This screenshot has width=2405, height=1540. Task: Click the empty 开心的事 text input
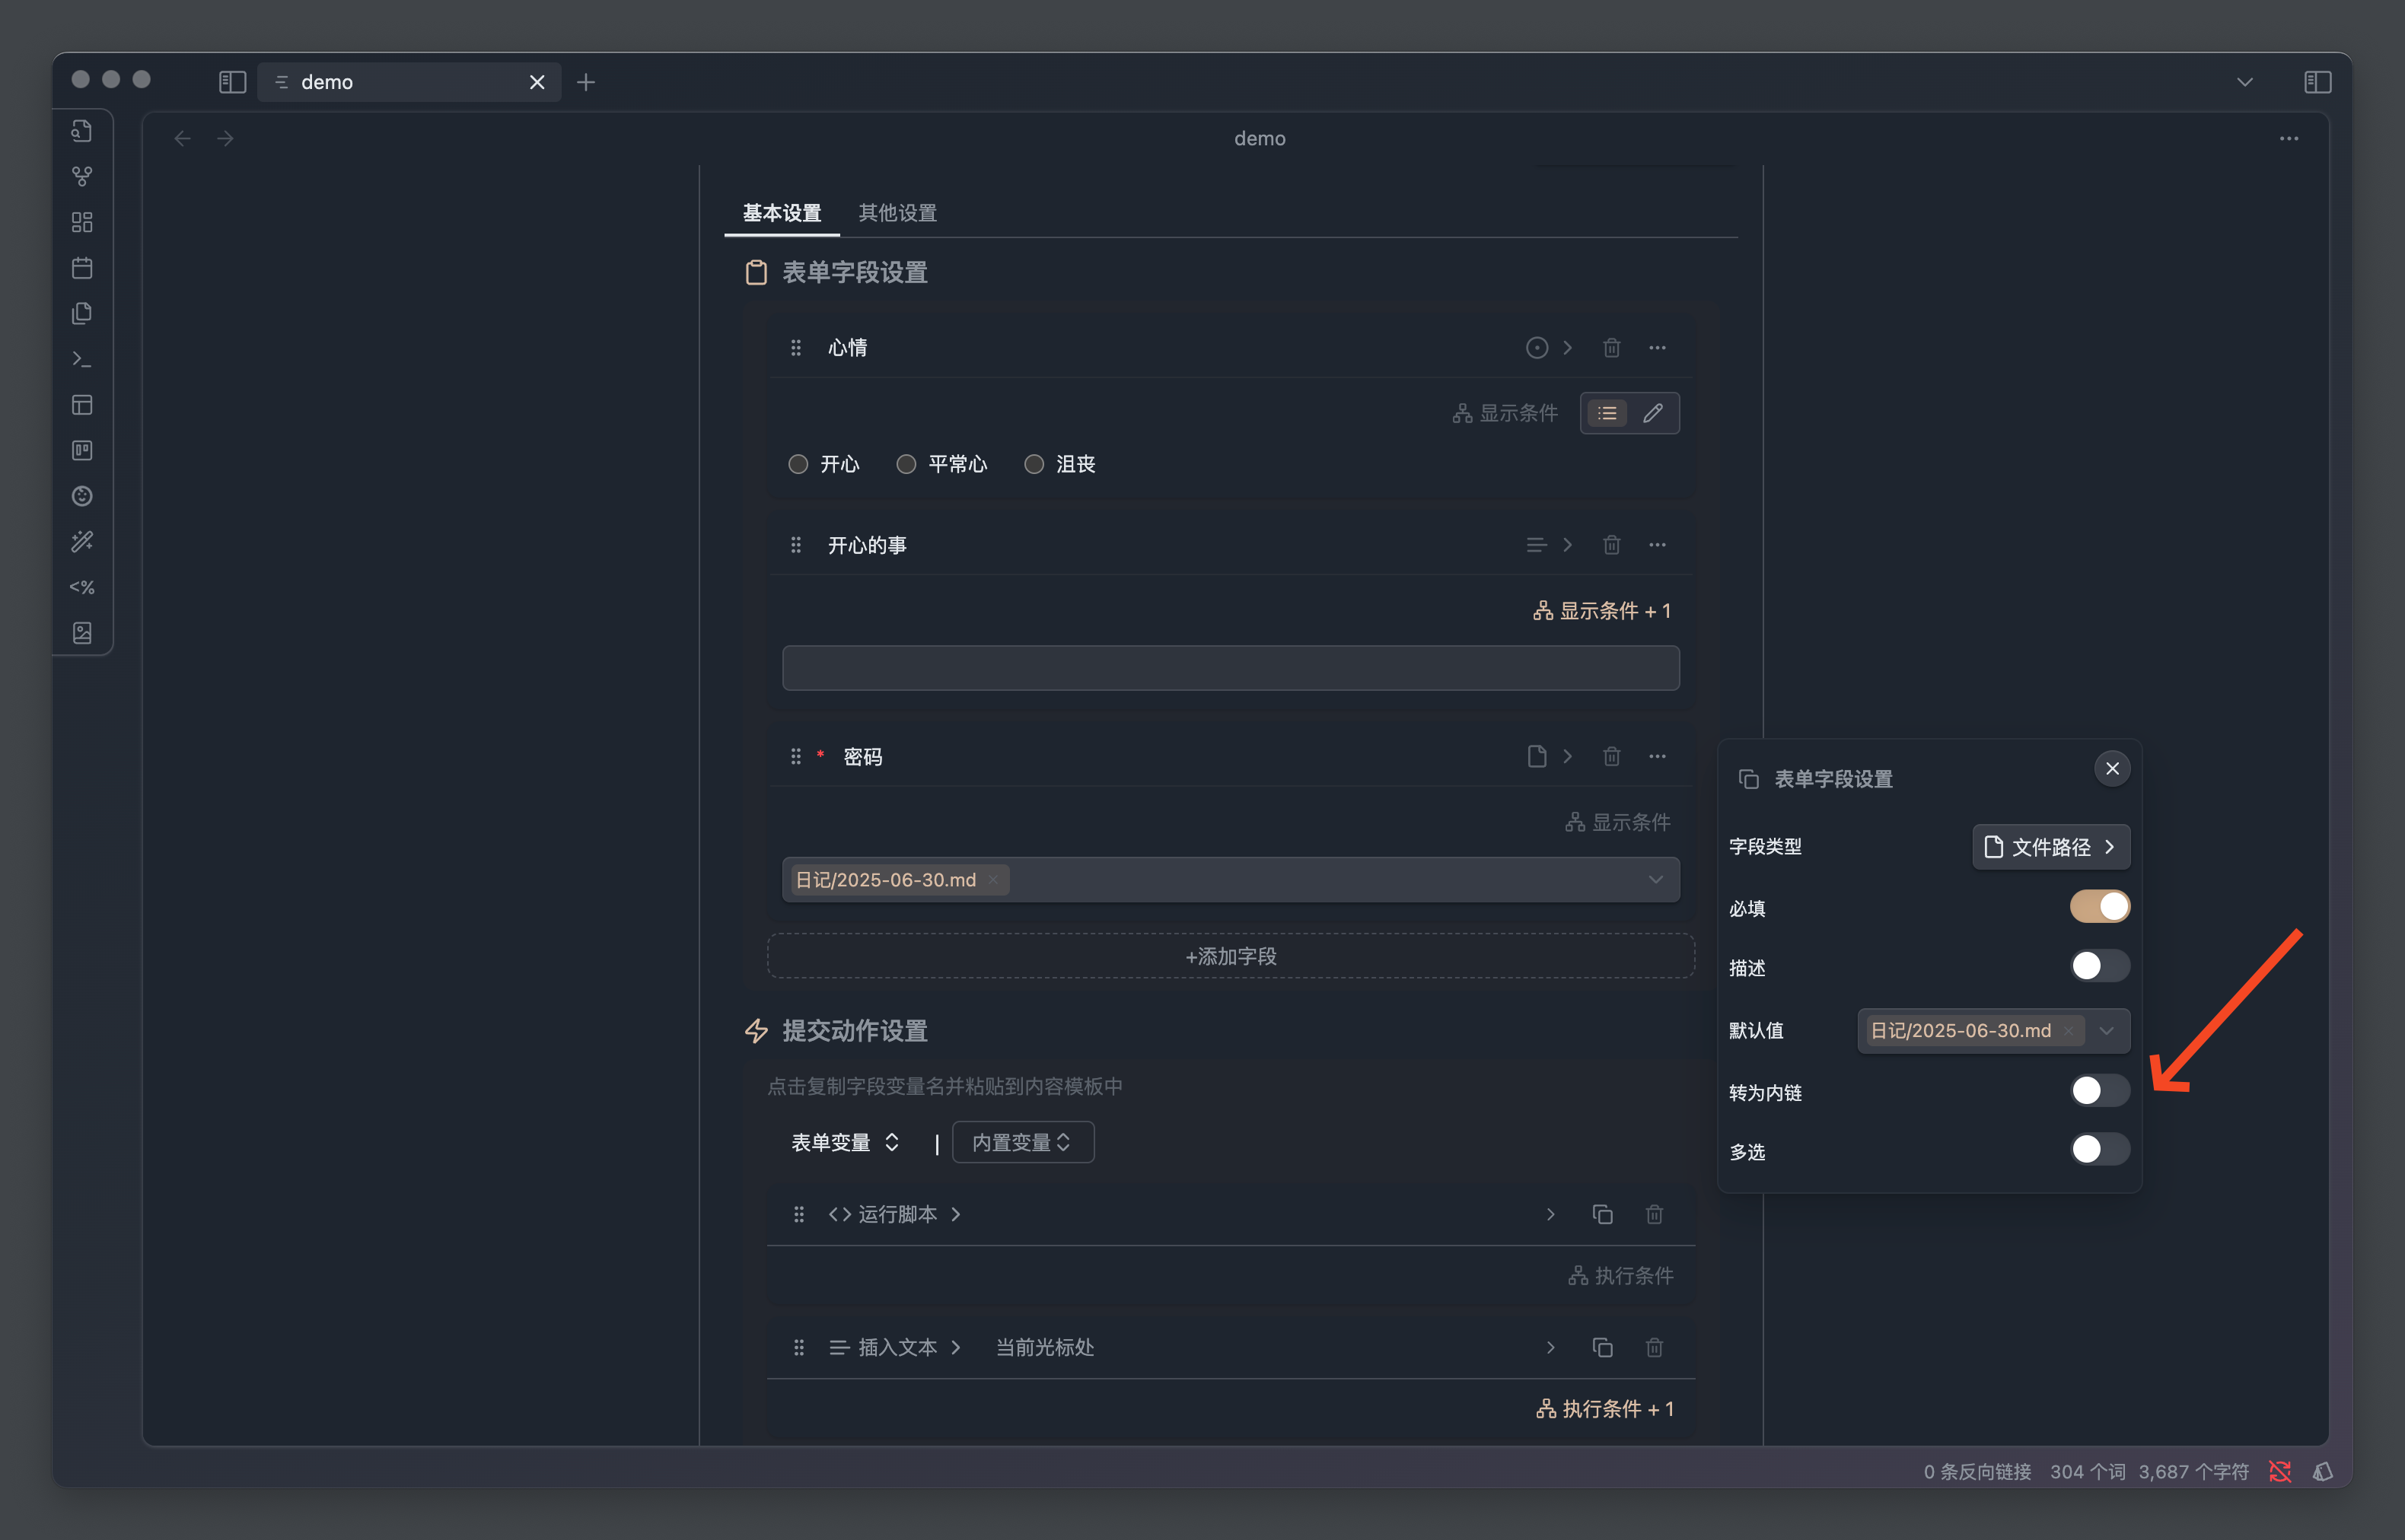pos(1230,668)
